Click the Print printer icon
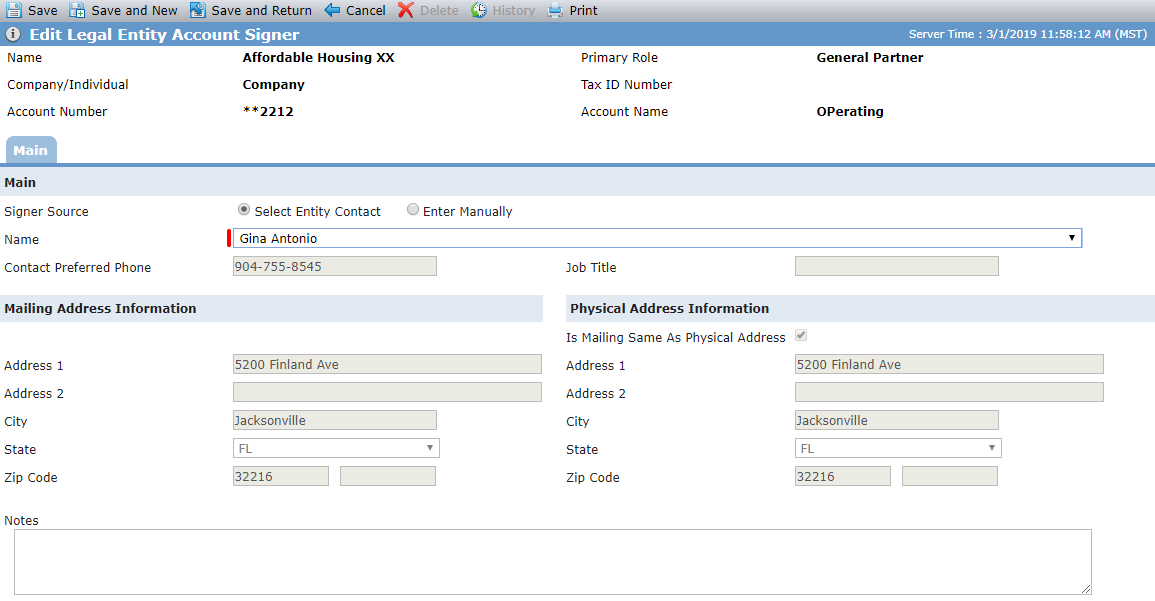 click(x=555, y=10)
